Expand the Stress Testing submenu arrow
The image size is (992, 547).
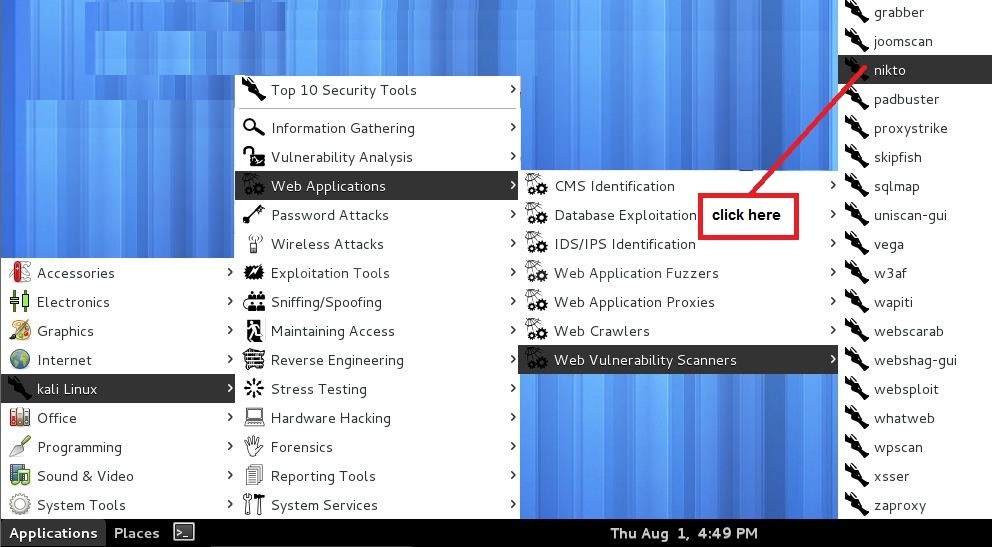point(512,388)
